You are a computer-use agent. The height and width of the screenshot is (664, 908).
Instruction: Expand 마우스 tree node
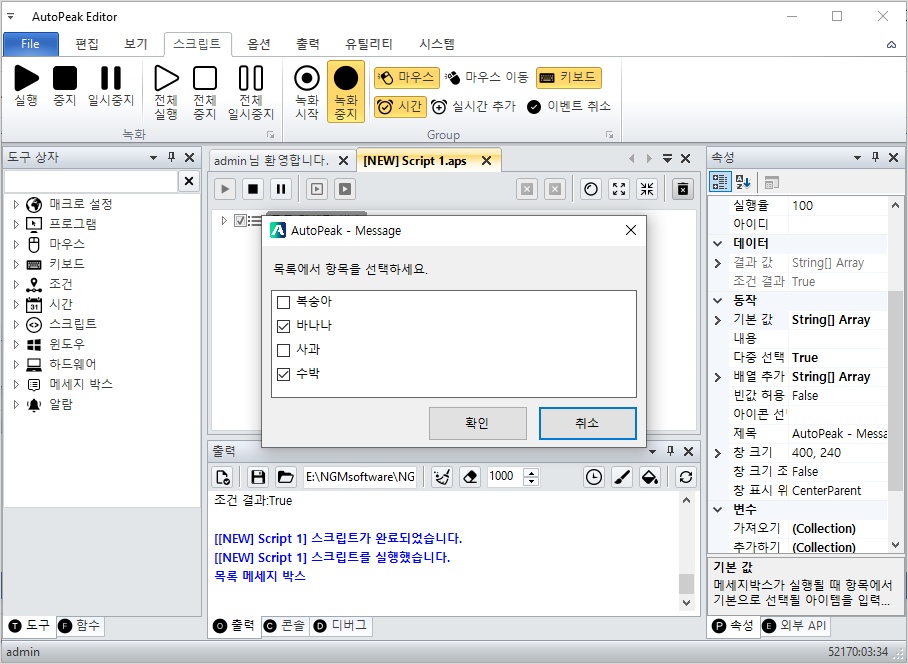click(x=16, y=244)
